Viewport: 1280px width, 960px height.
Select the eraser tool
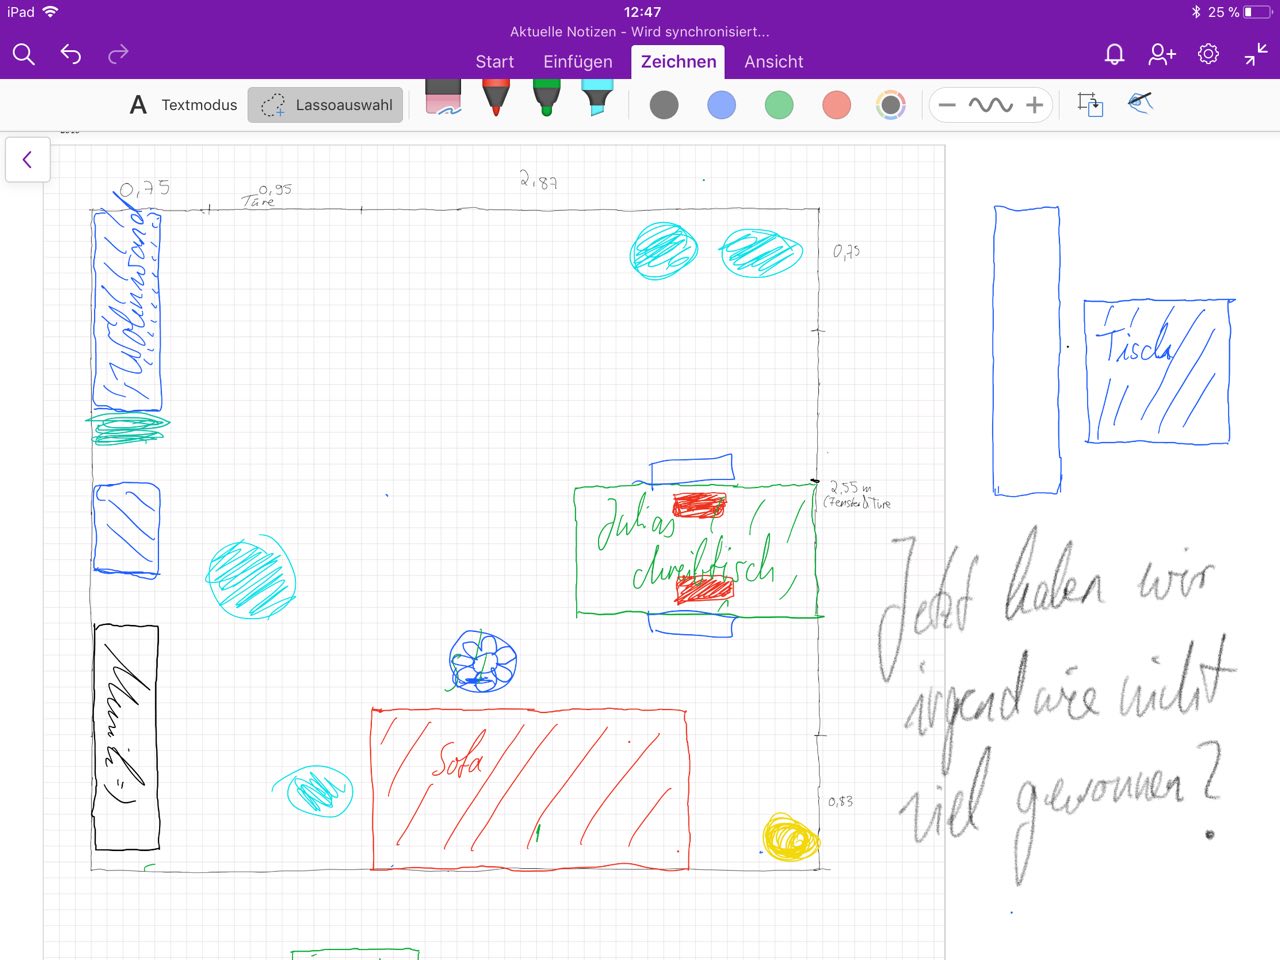443,101
